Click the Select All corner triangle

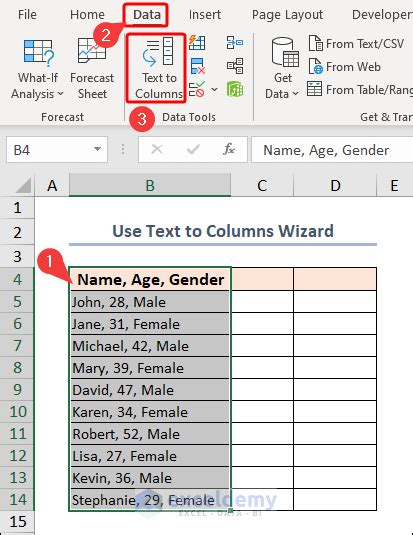click(x=23, y=185)
